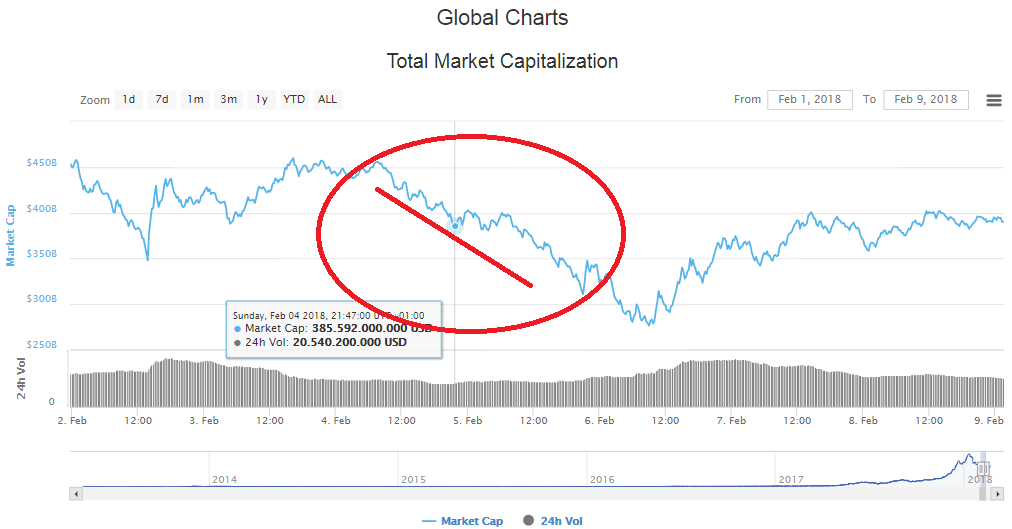
Task: Click the navigator right scroll arrow
Action: tap(997, 494)
